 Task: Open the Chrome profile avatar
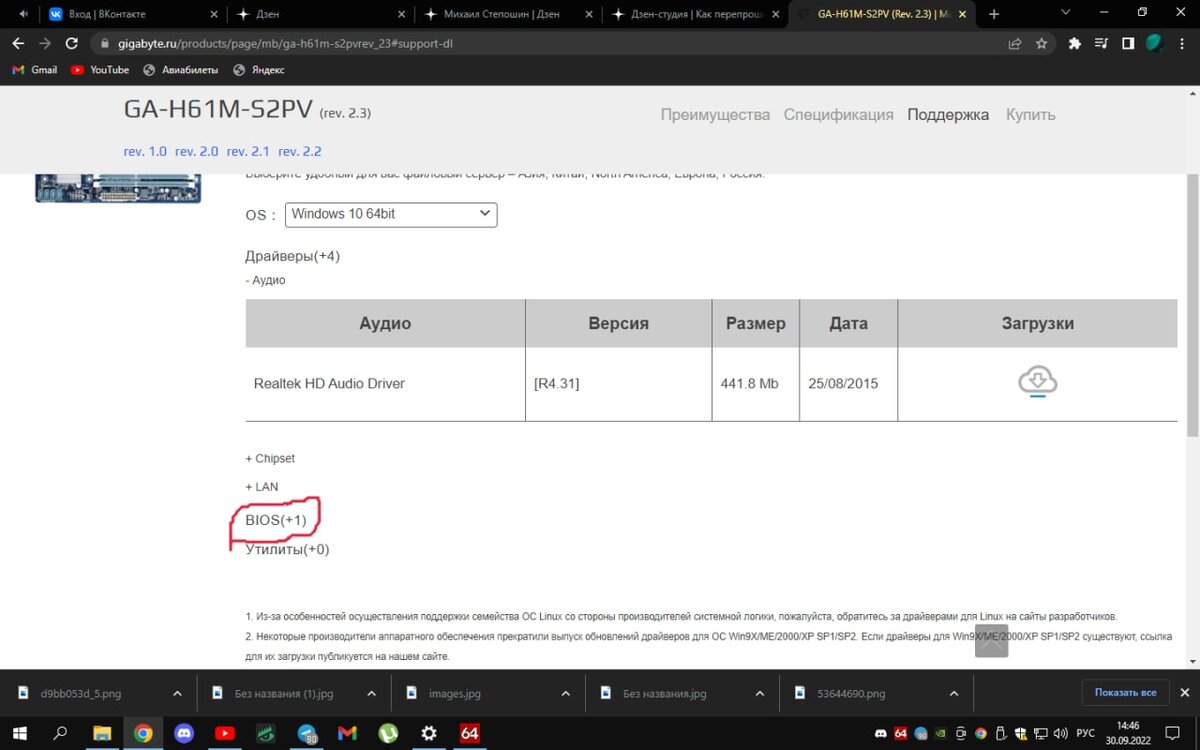coord(1154,43)
